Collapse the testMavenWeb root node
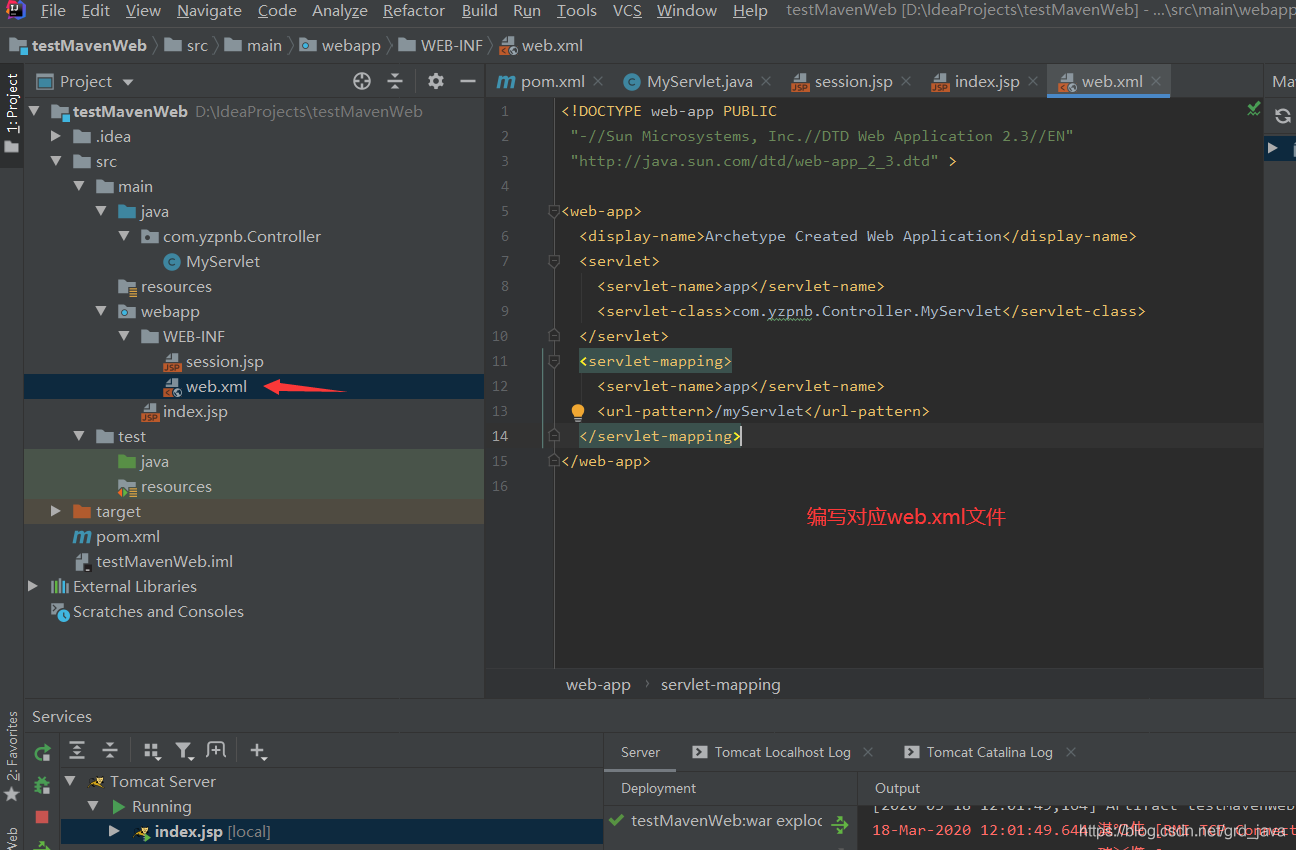Image resolution: width=1296 pixels, height=850 pixels. [35, 111]
